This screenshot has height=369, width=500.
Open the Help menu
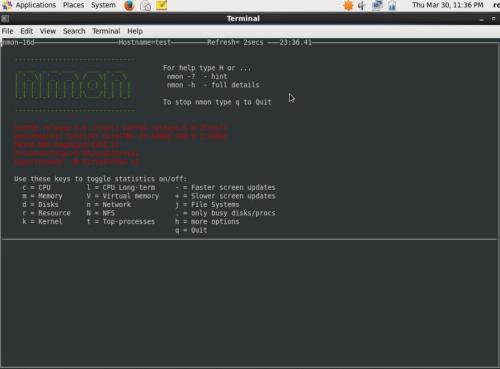pyautogui.click(x=135, y=31)
